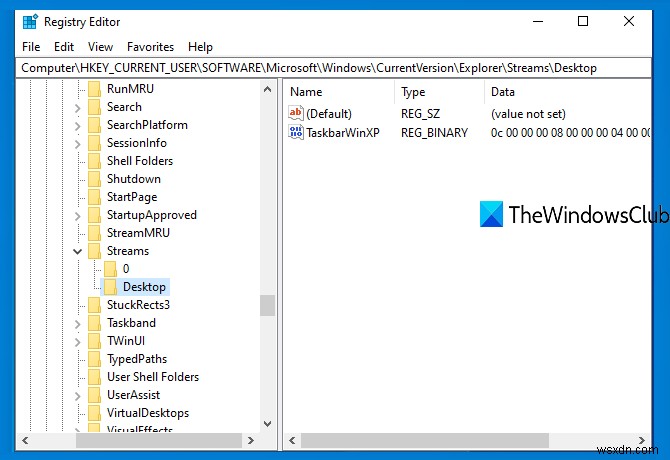Select the Streams folder icon
670x460 pixels.
[94, 251]
